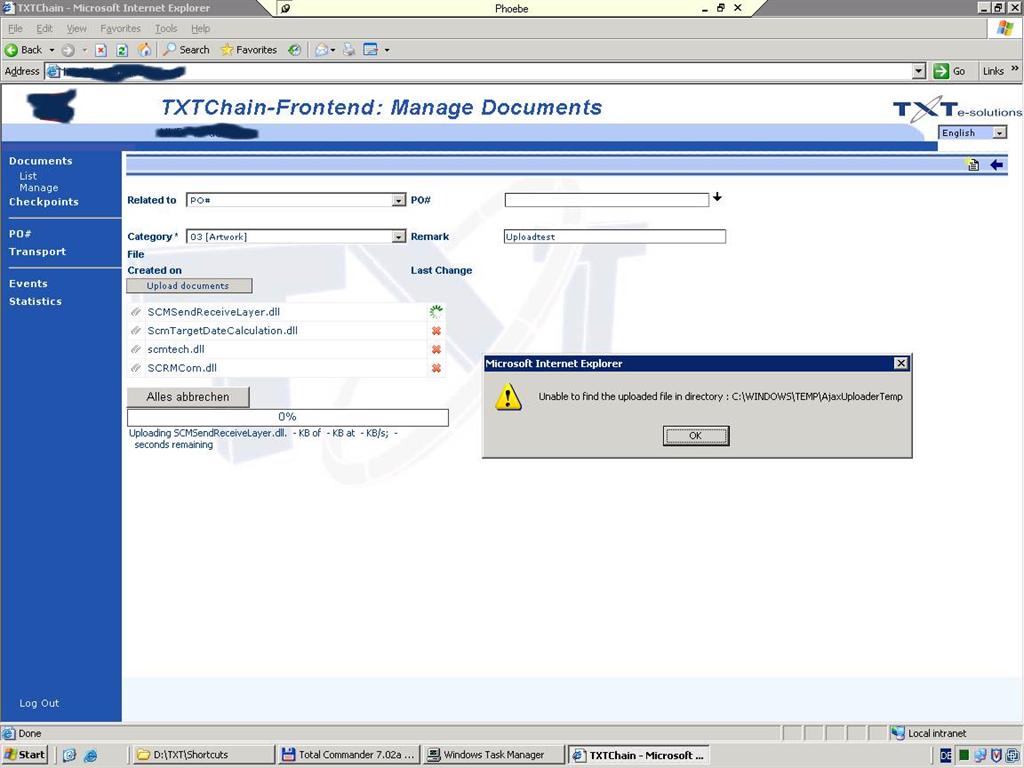Click the 0% upload progress bar
Image resolution: width=1024 pixels, height=768 pixels.
(x=288, y=417)
